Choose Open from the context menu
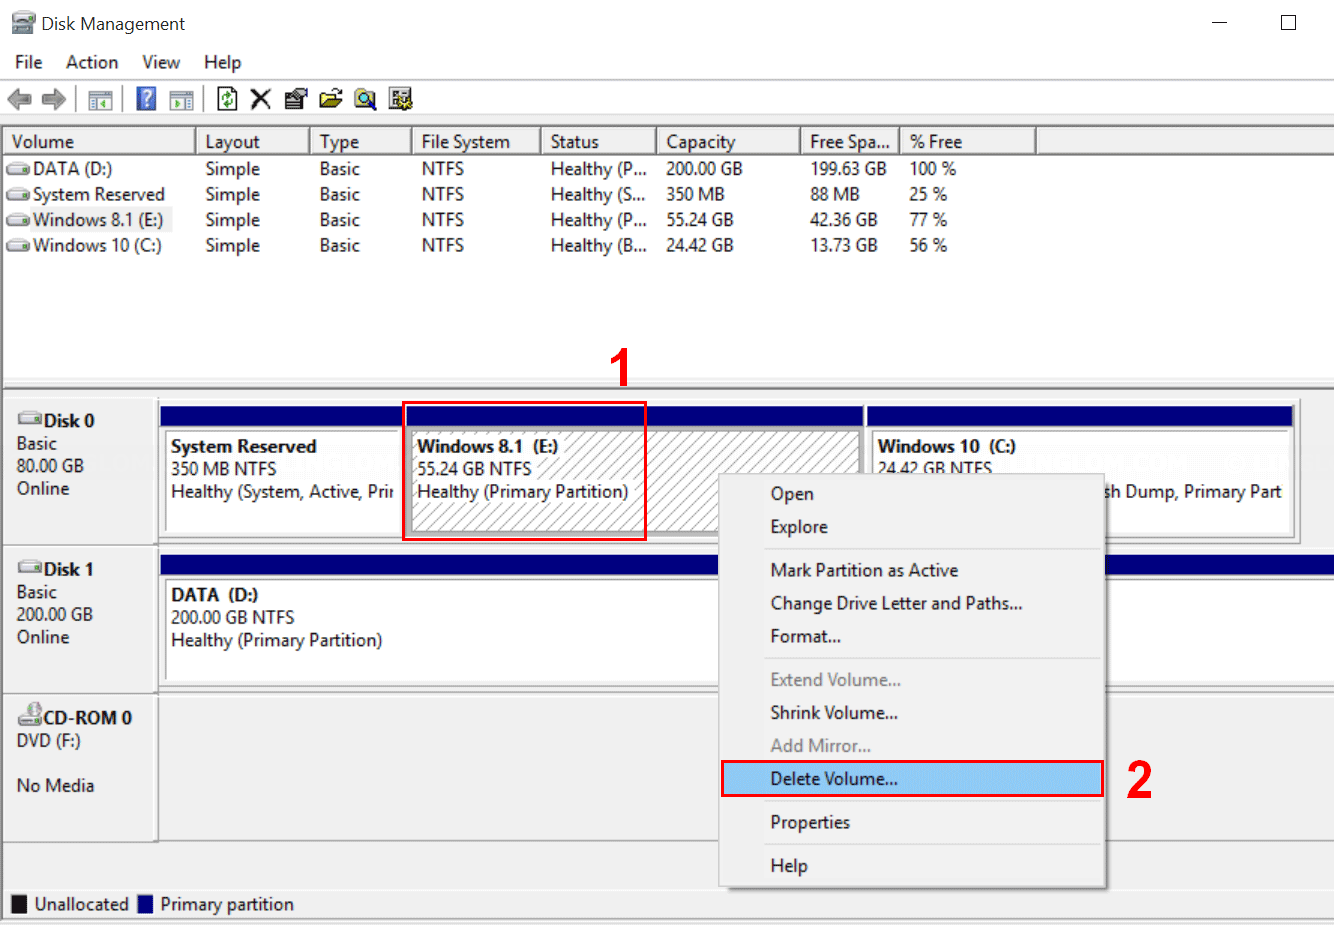 click(912, 494)
